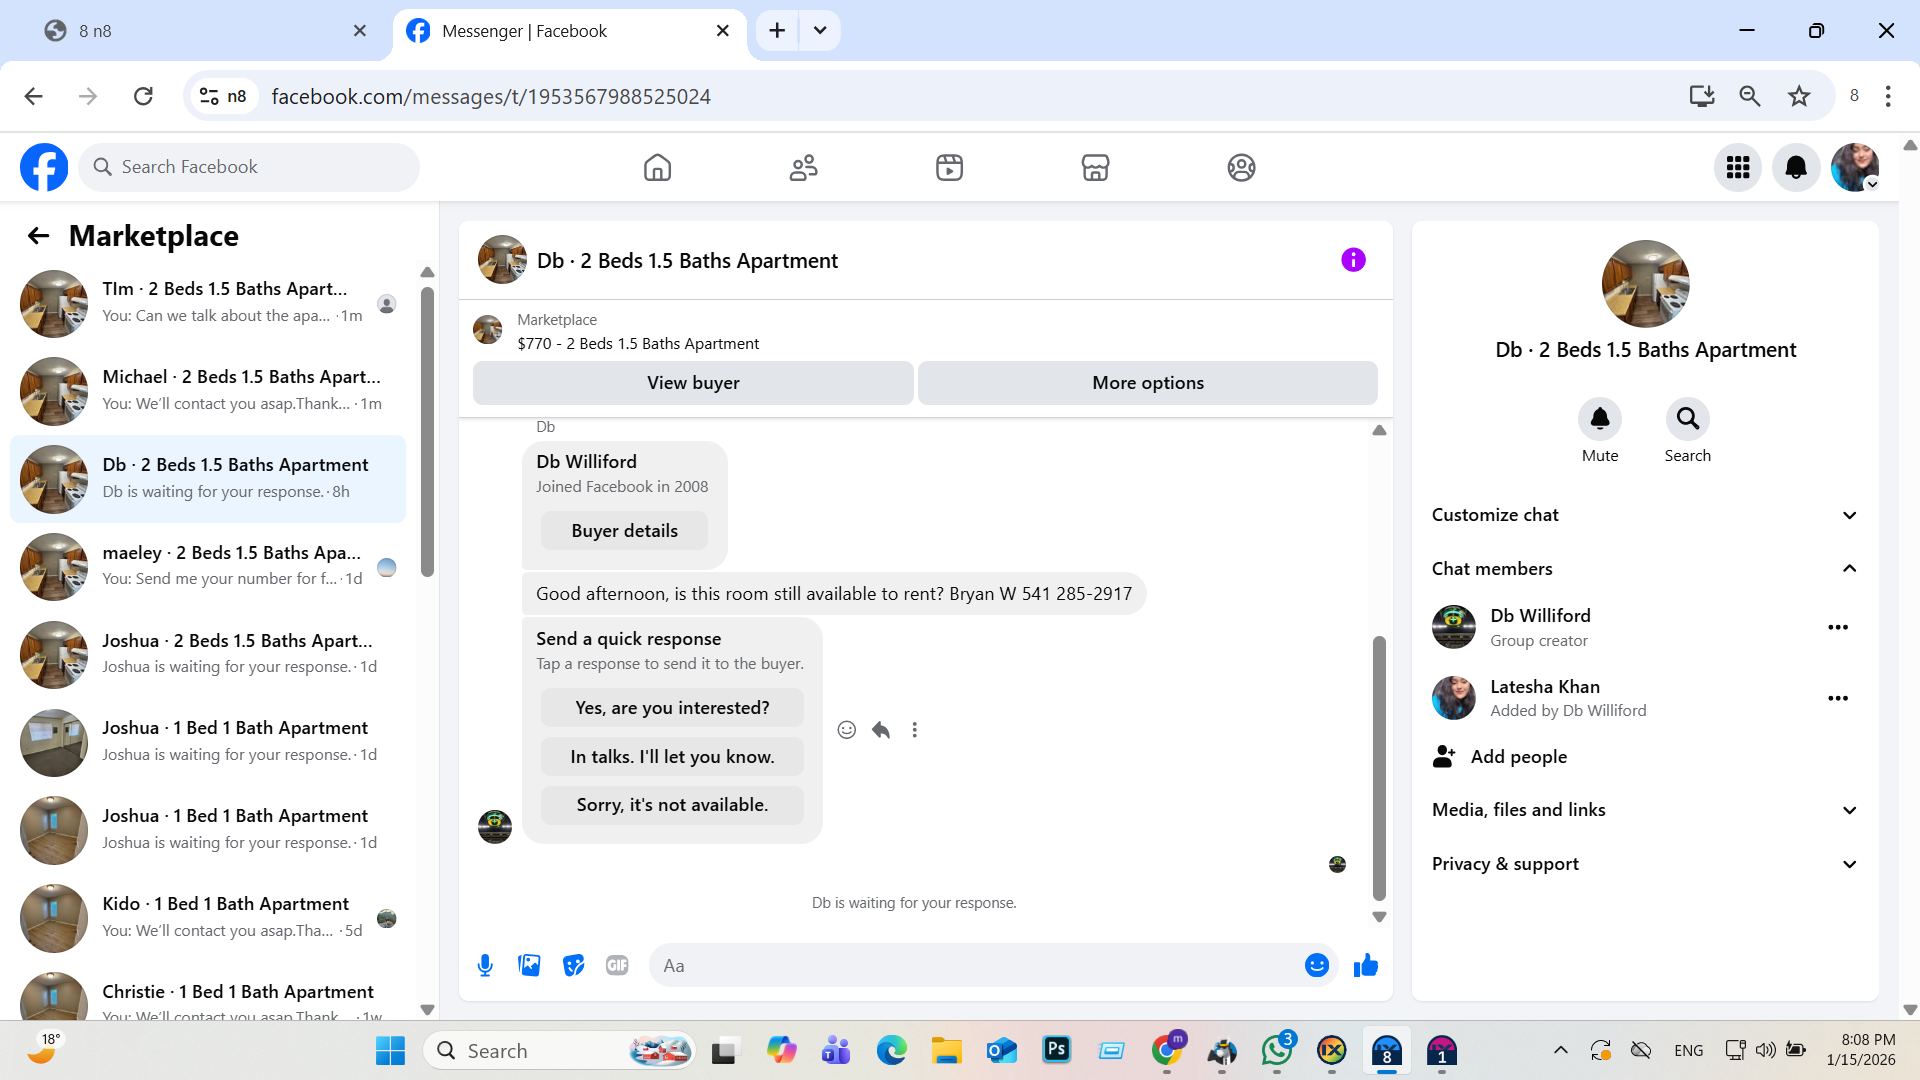Screen dimensions: 1920x1080
Task: Open Facebook notifications bell
Action: coord(1796,167)
